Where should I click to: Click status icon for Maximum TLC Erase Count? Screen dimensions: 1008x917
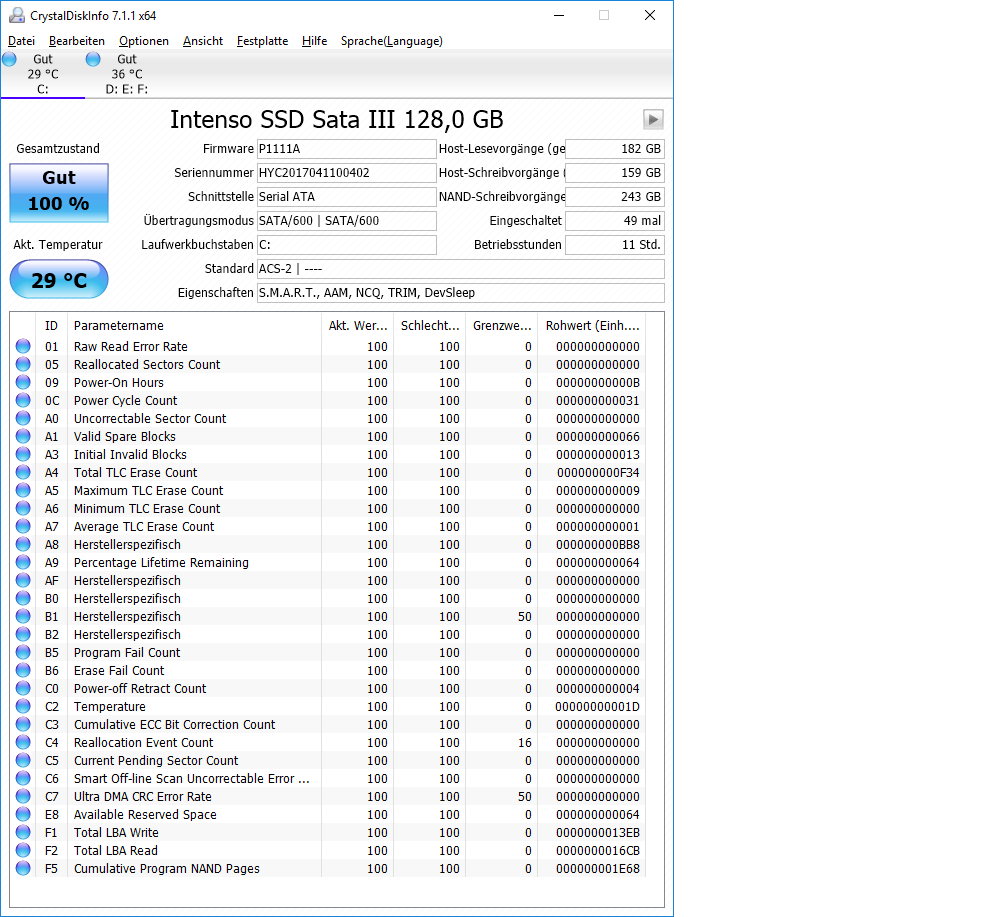(23, 490)
